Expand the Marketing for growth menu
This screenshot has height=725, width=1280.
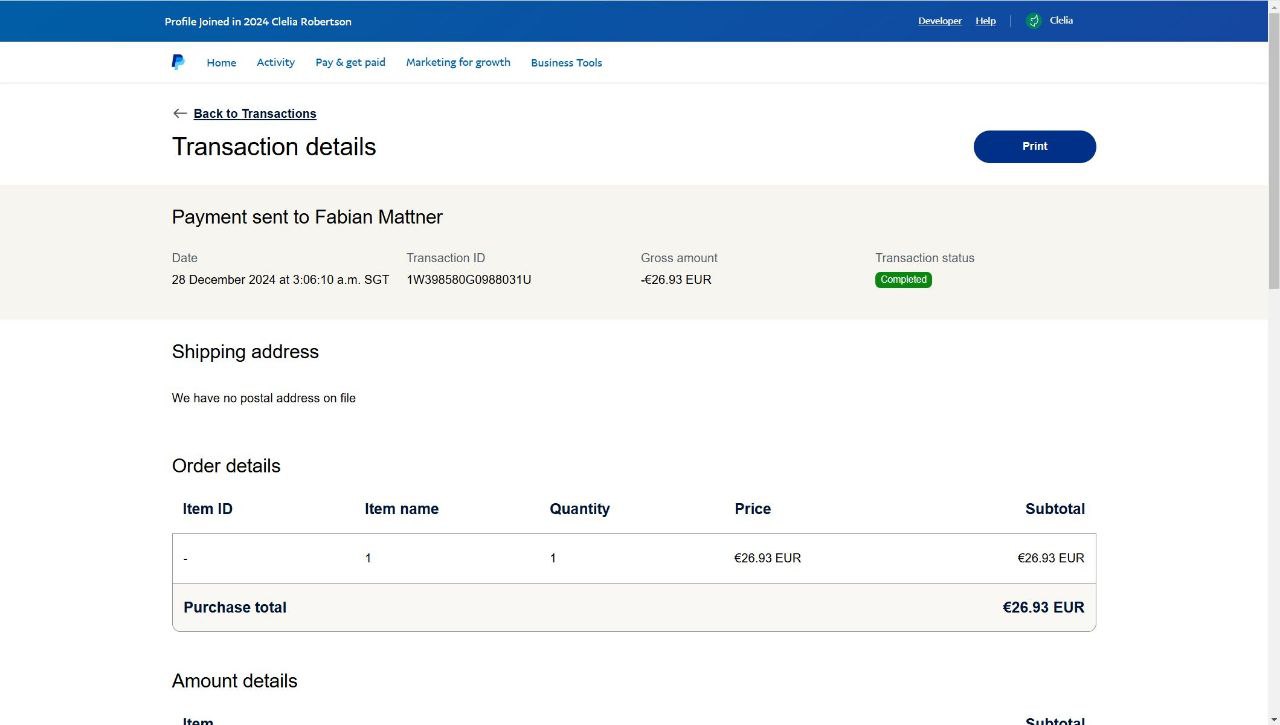pos(458,63)
